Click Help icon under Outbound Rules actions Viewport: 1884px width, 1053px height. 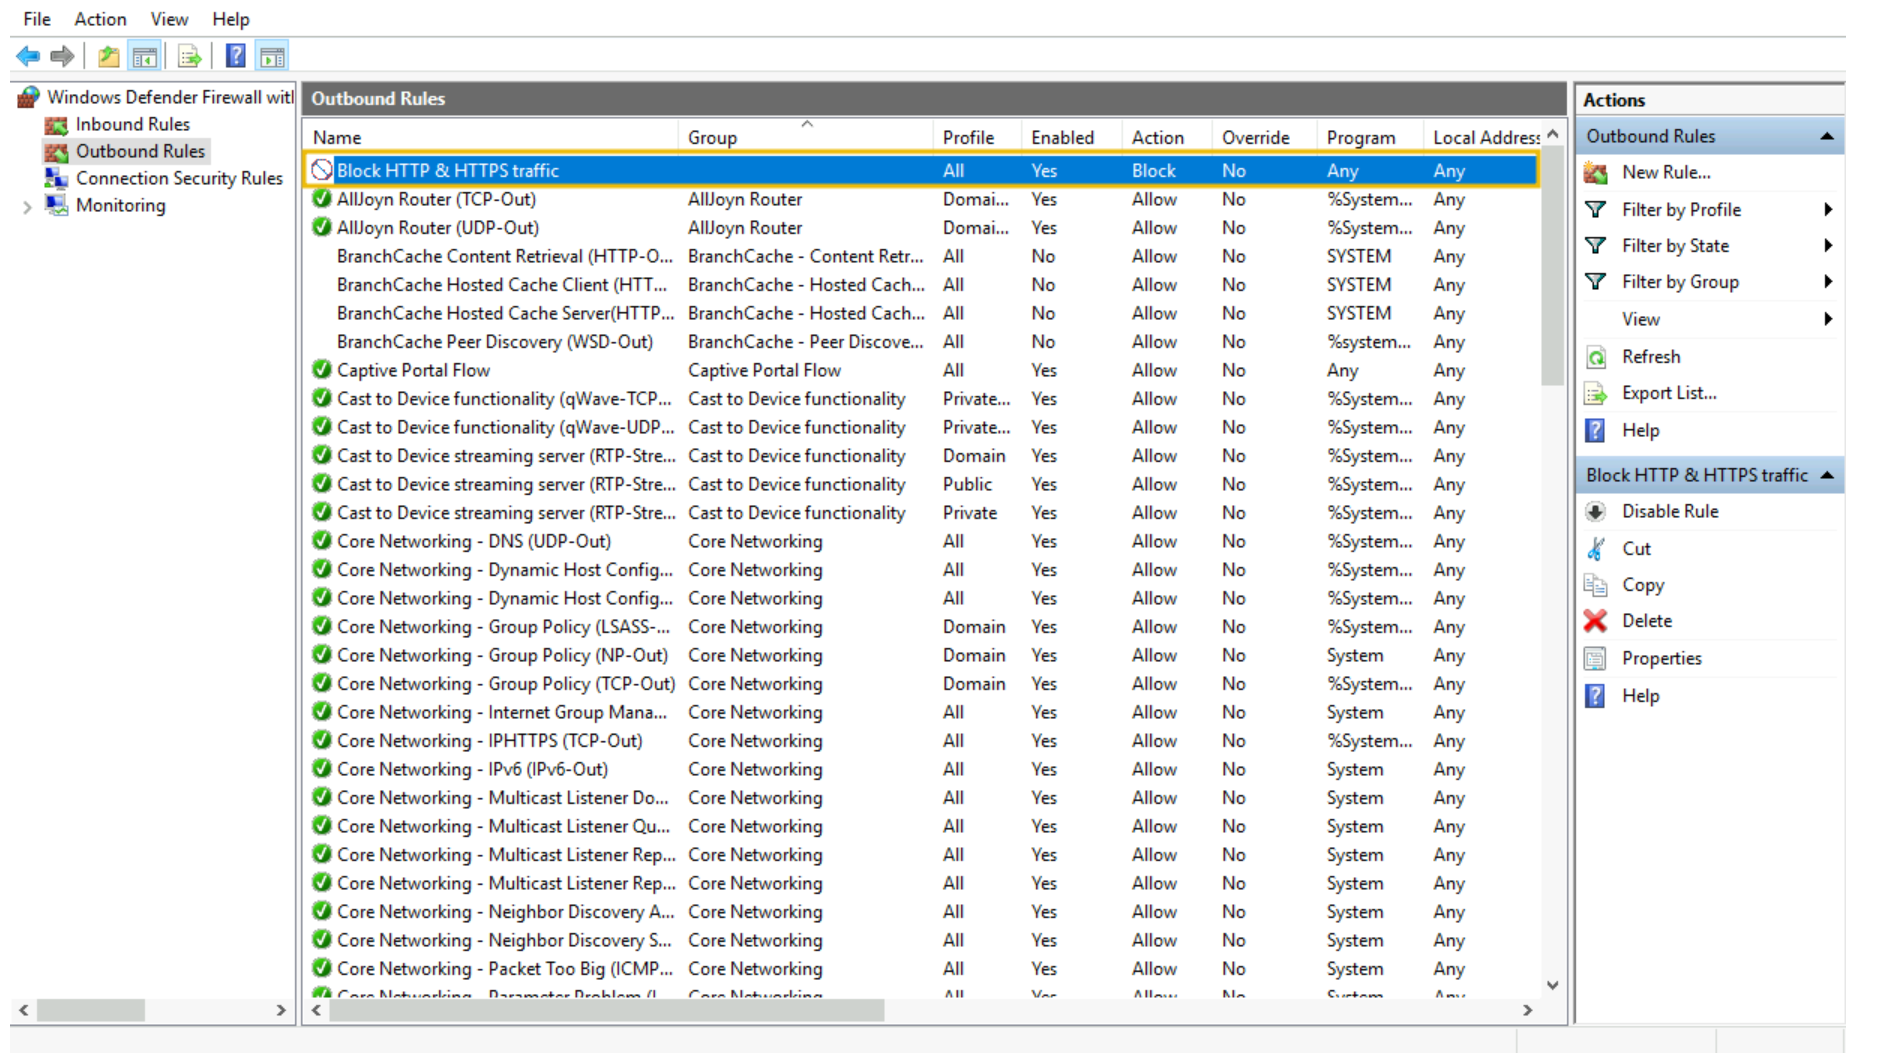[x=1596, y=431]
